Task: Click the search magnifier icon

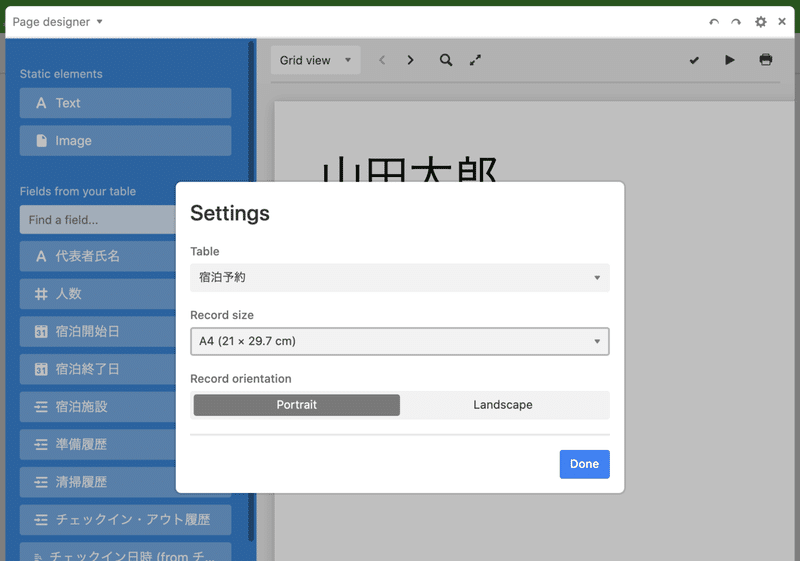Action: click(446, 60)
